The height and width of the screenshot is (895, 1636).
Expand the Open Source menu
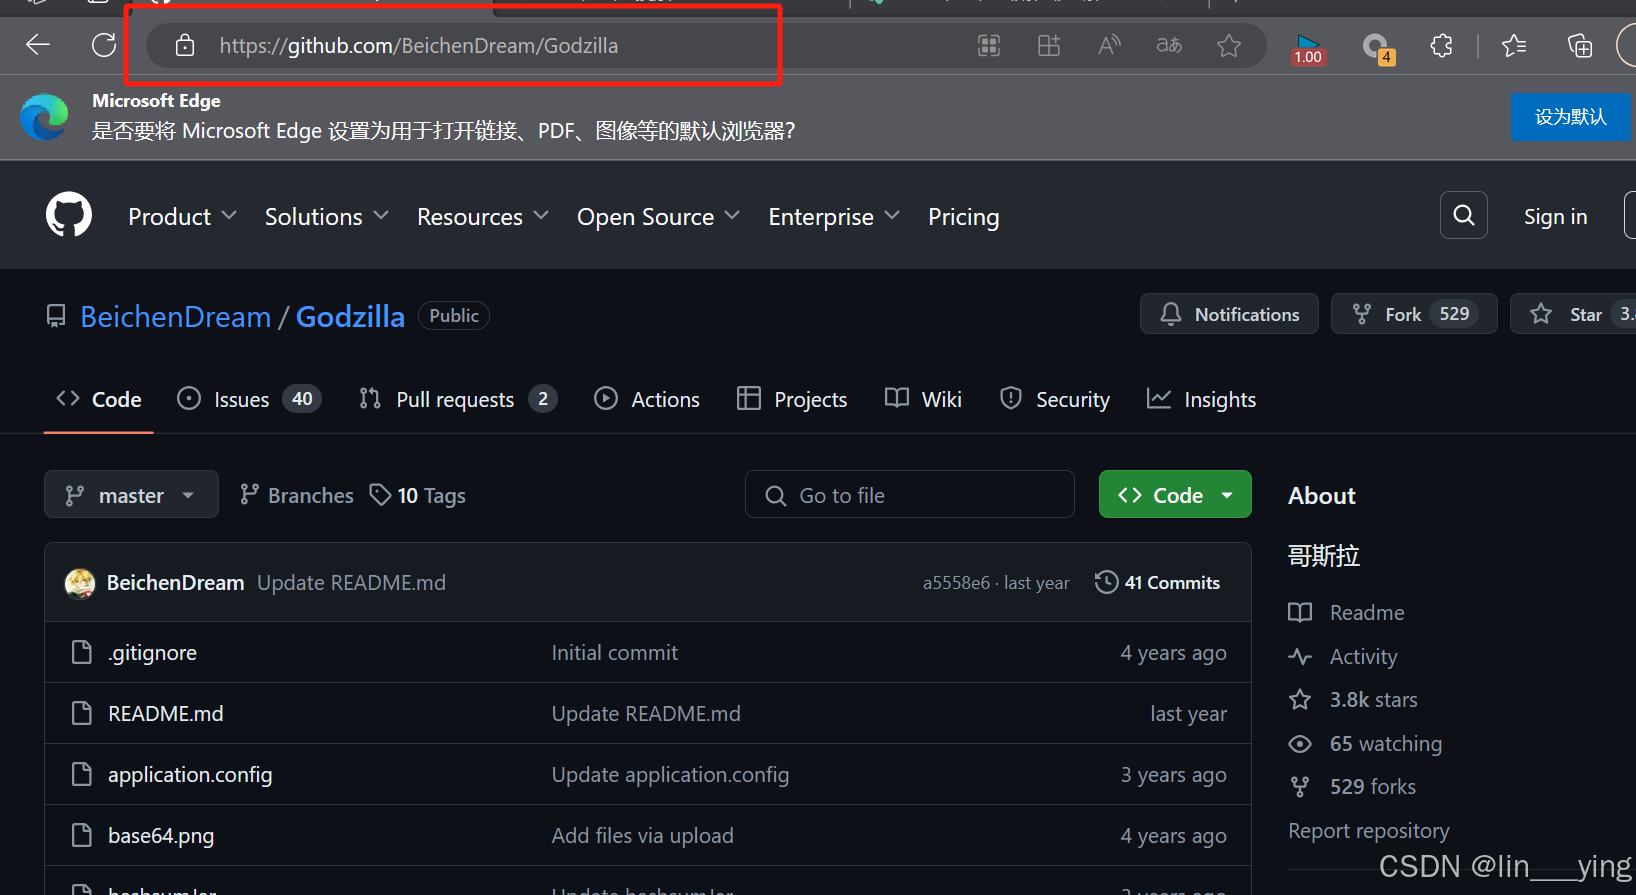pos(658,217)
